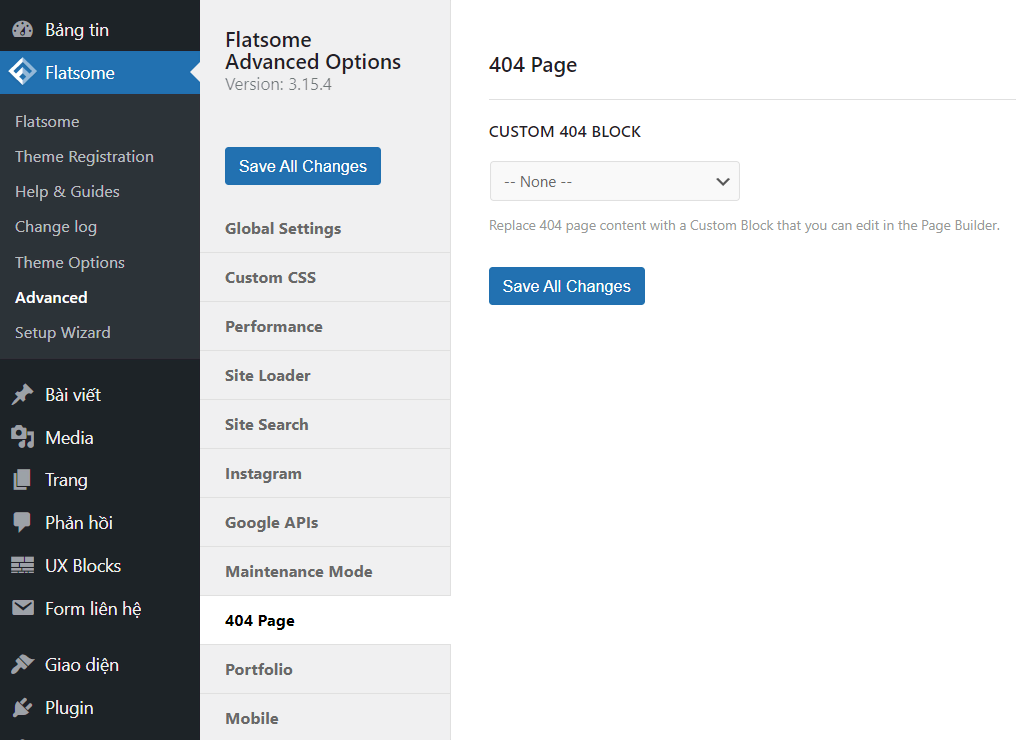
Task: Launch the Setup Wizard
Action: [x=63, y=332]
